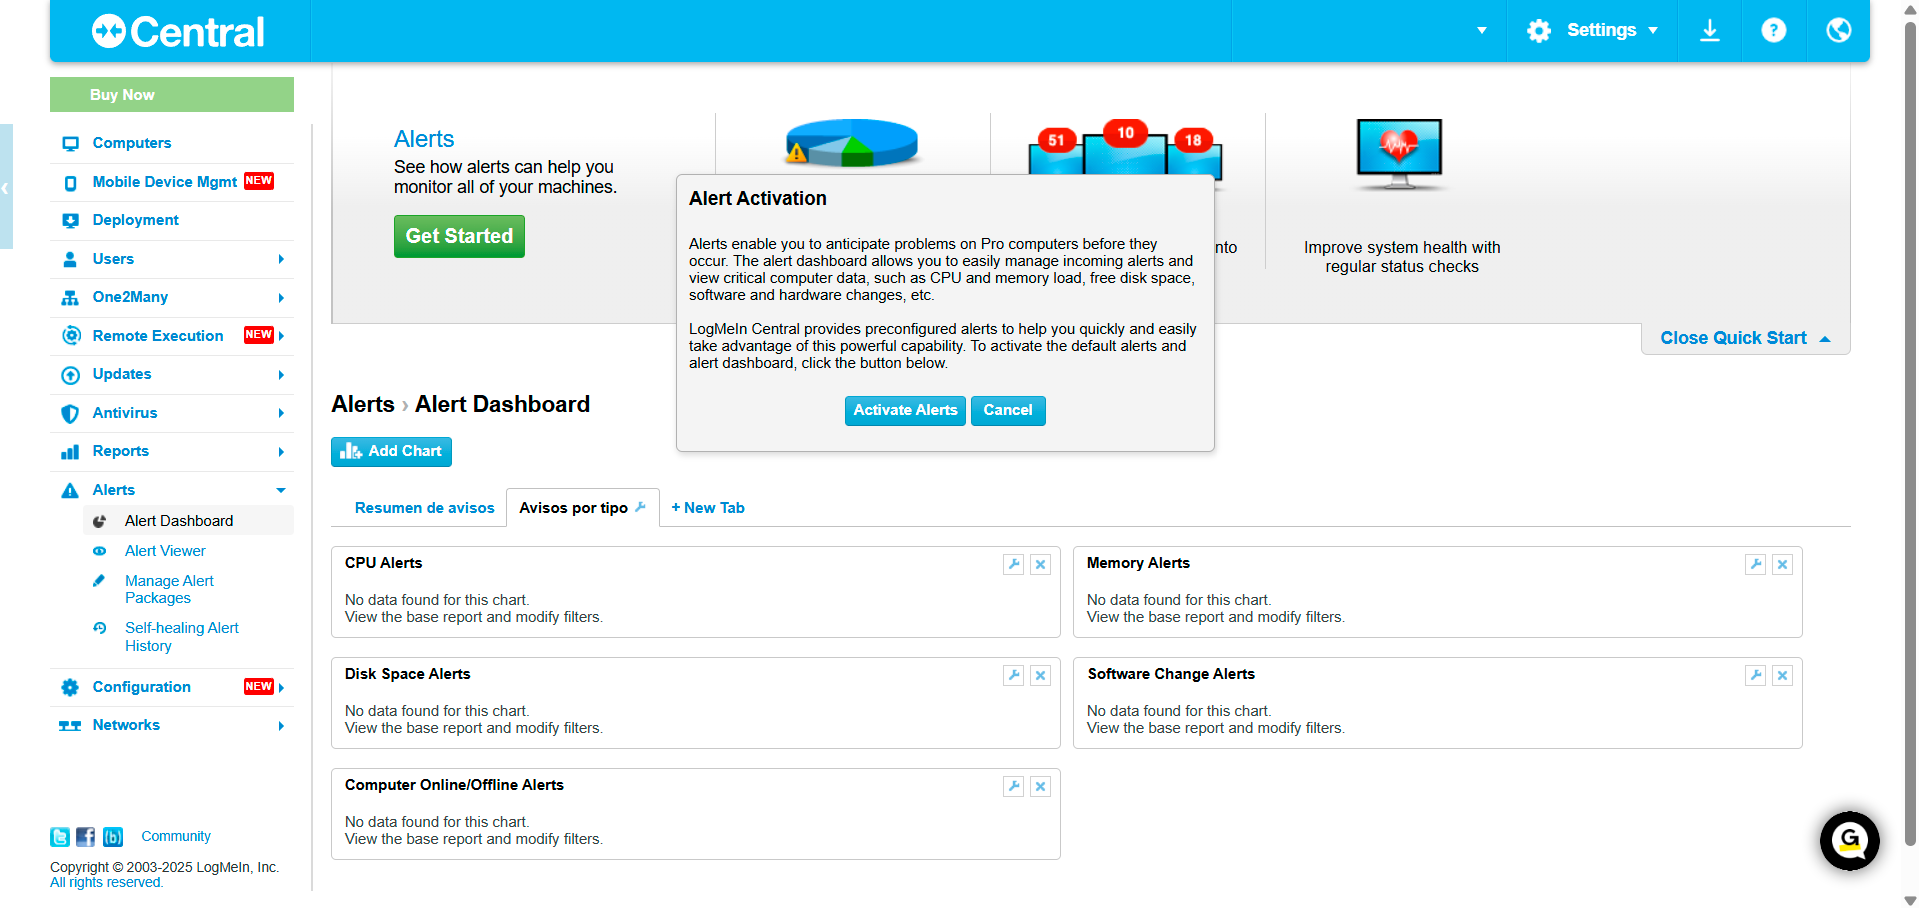This screenshot has height=908, width=1919.
Task: Click the One2Many hierarchy icon
Action: tap(70, 297)
